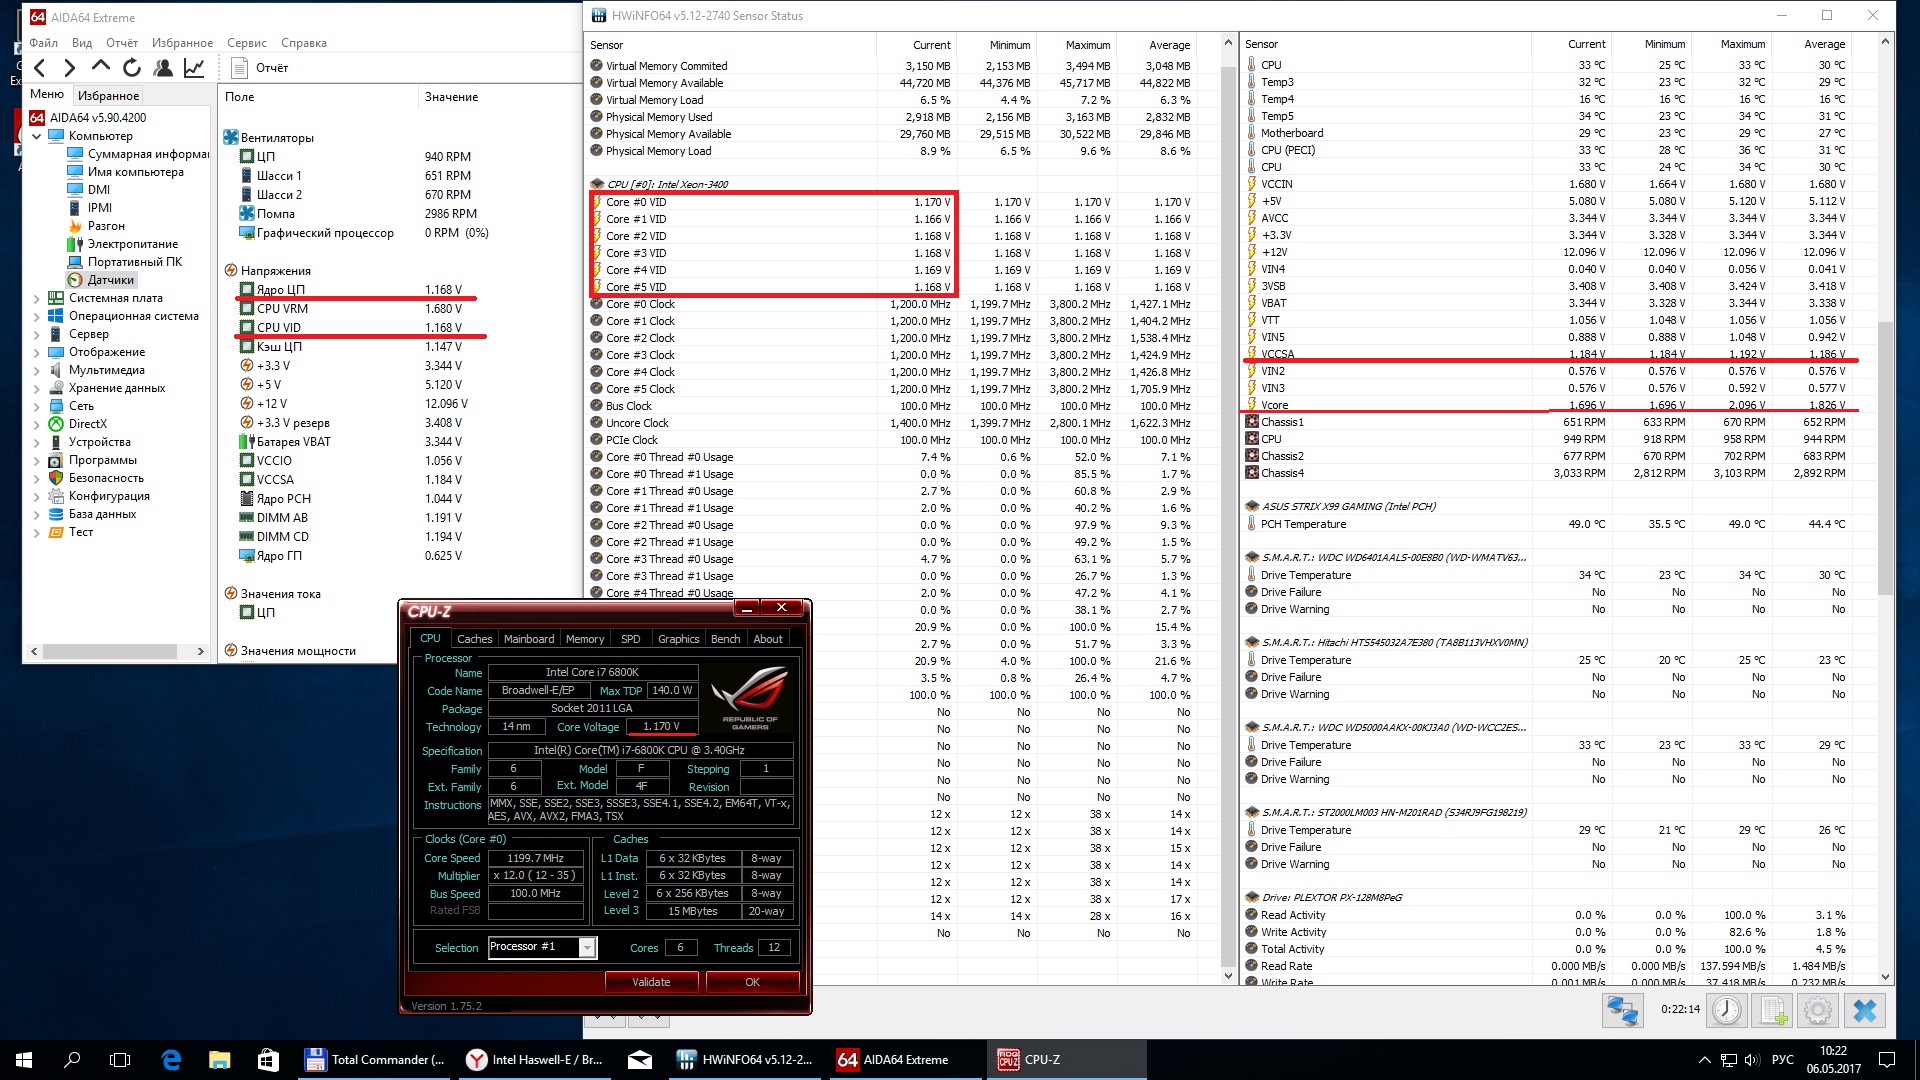The height and width of the screenshot is (1080, 1920).
Task: Click HWiNFO remote network monitors icon
Action: (x=1621, y=1010)
